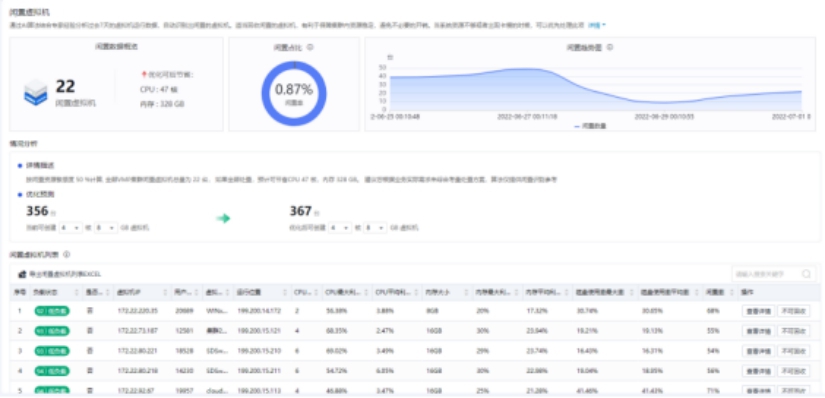Open post-optimization cores dropdown showing 4
The height and width of the screenshot is (398, 825).
tap(339, 228)
